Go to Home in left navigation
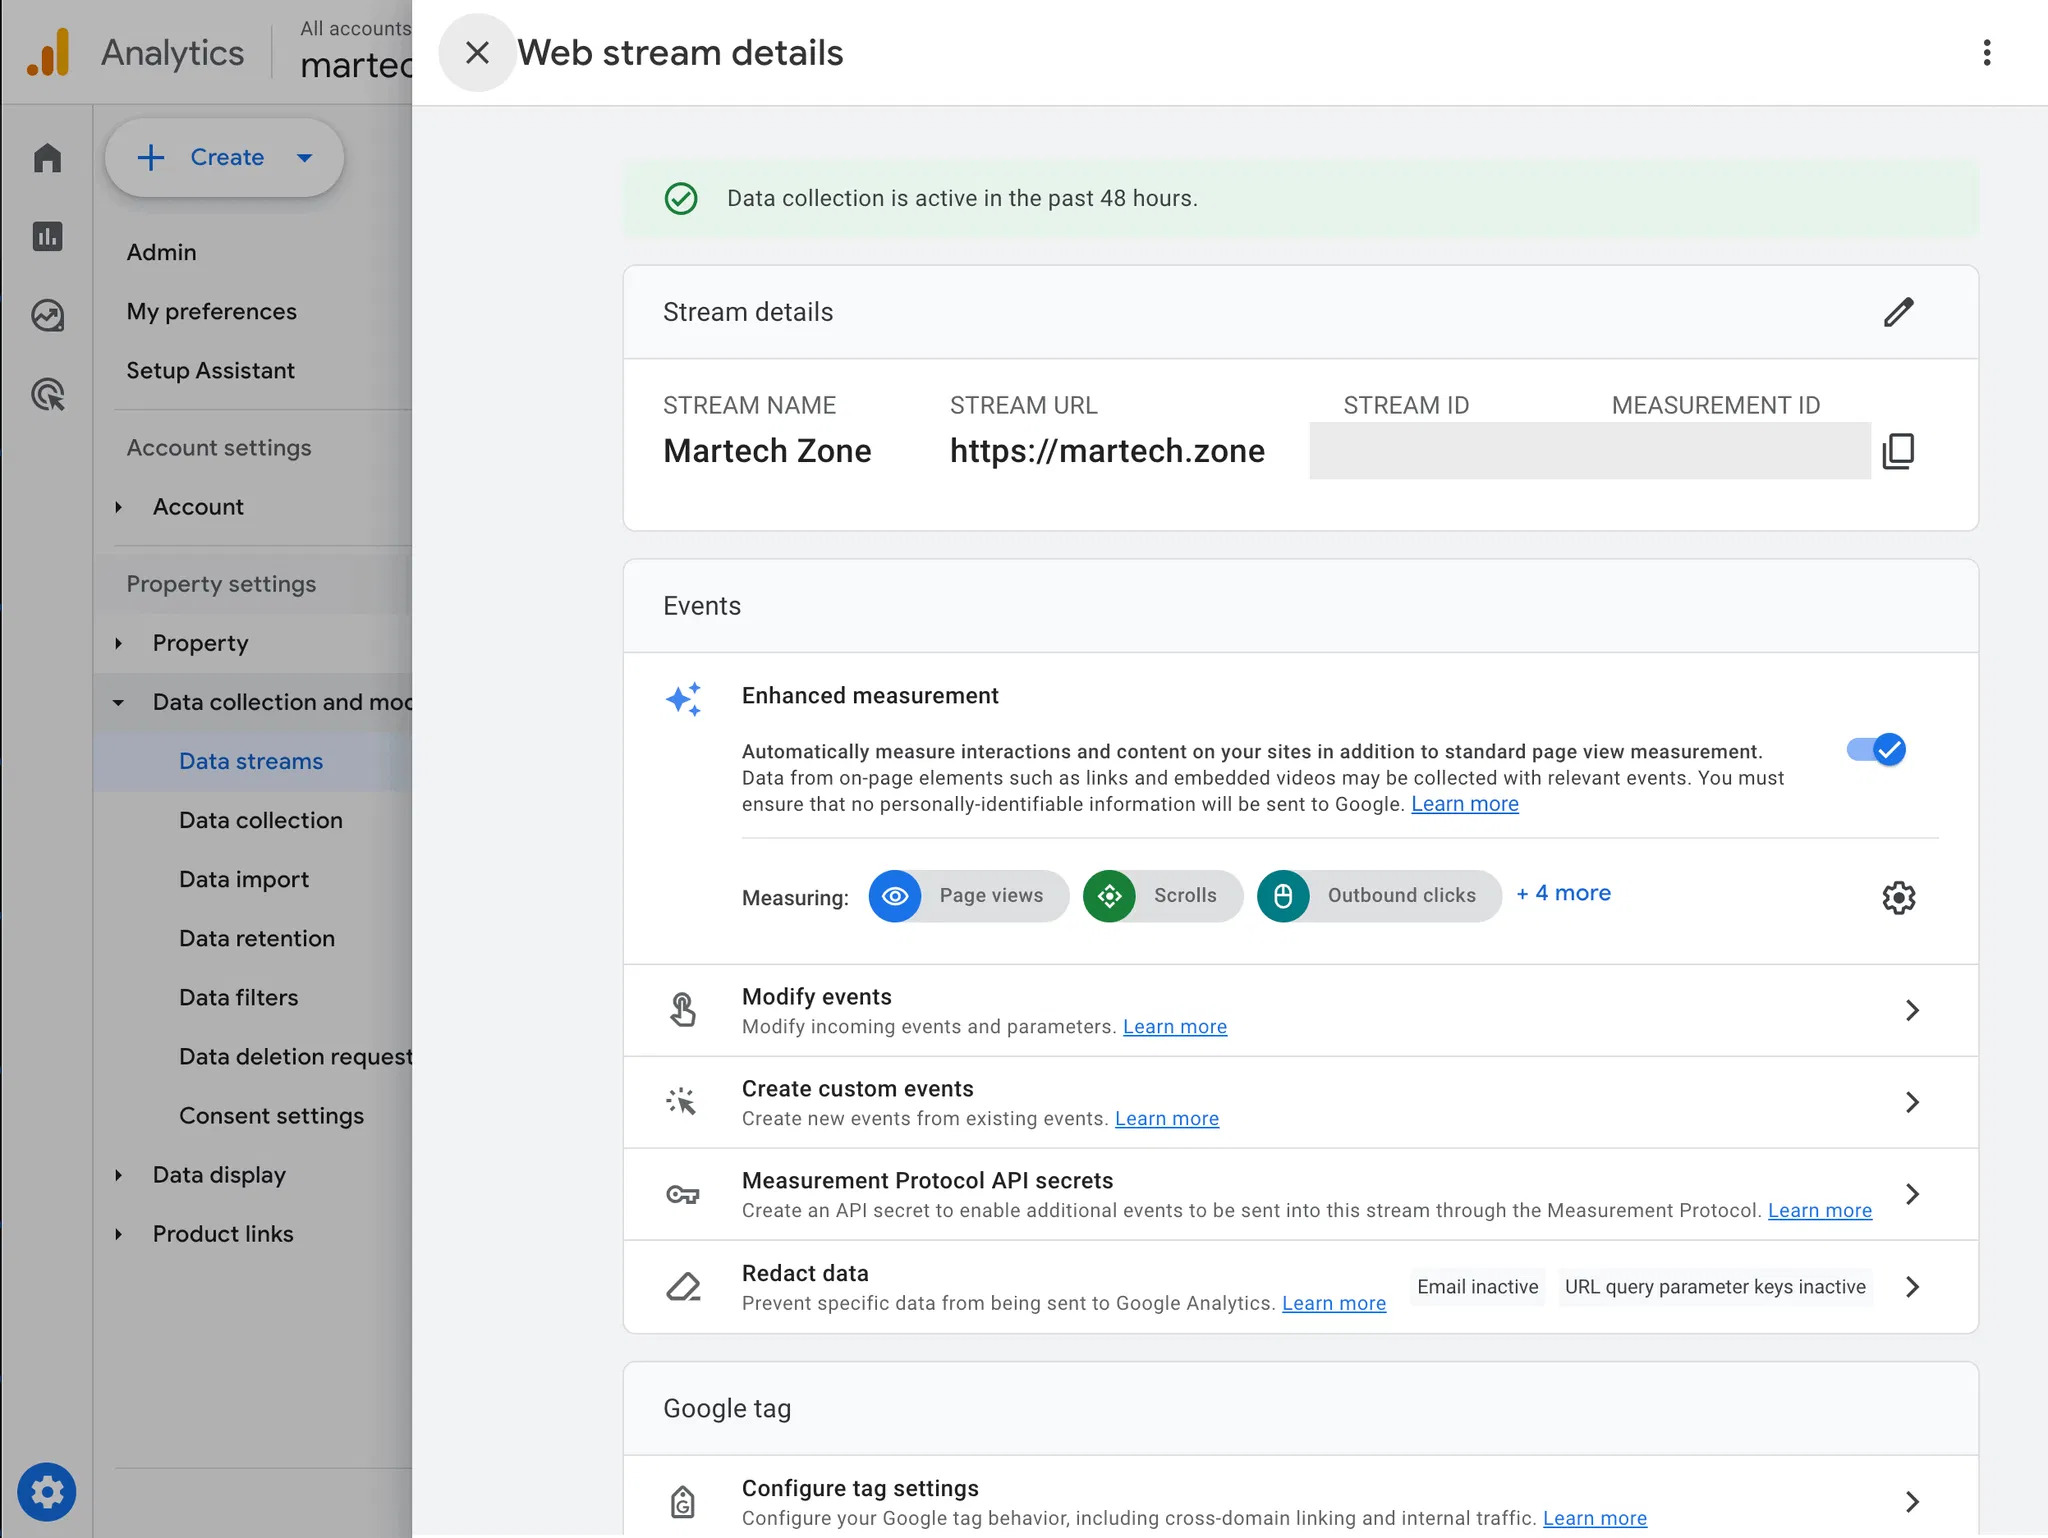2048x1538 pixels. [47, 158]
